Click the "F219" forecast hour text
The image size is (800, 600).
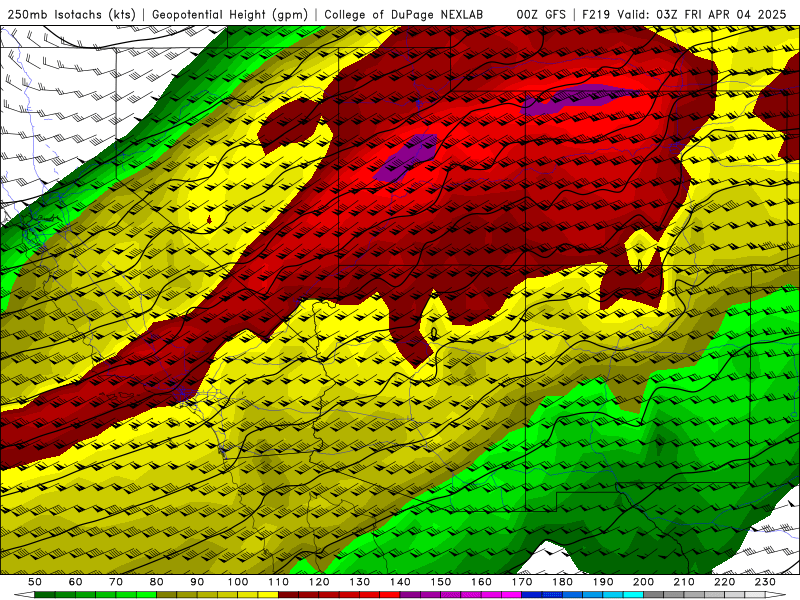(596, 14)
